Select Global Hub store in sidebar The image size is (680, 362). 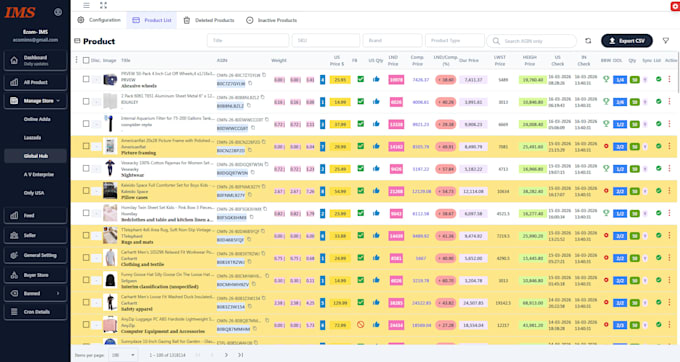pos(35,156)
